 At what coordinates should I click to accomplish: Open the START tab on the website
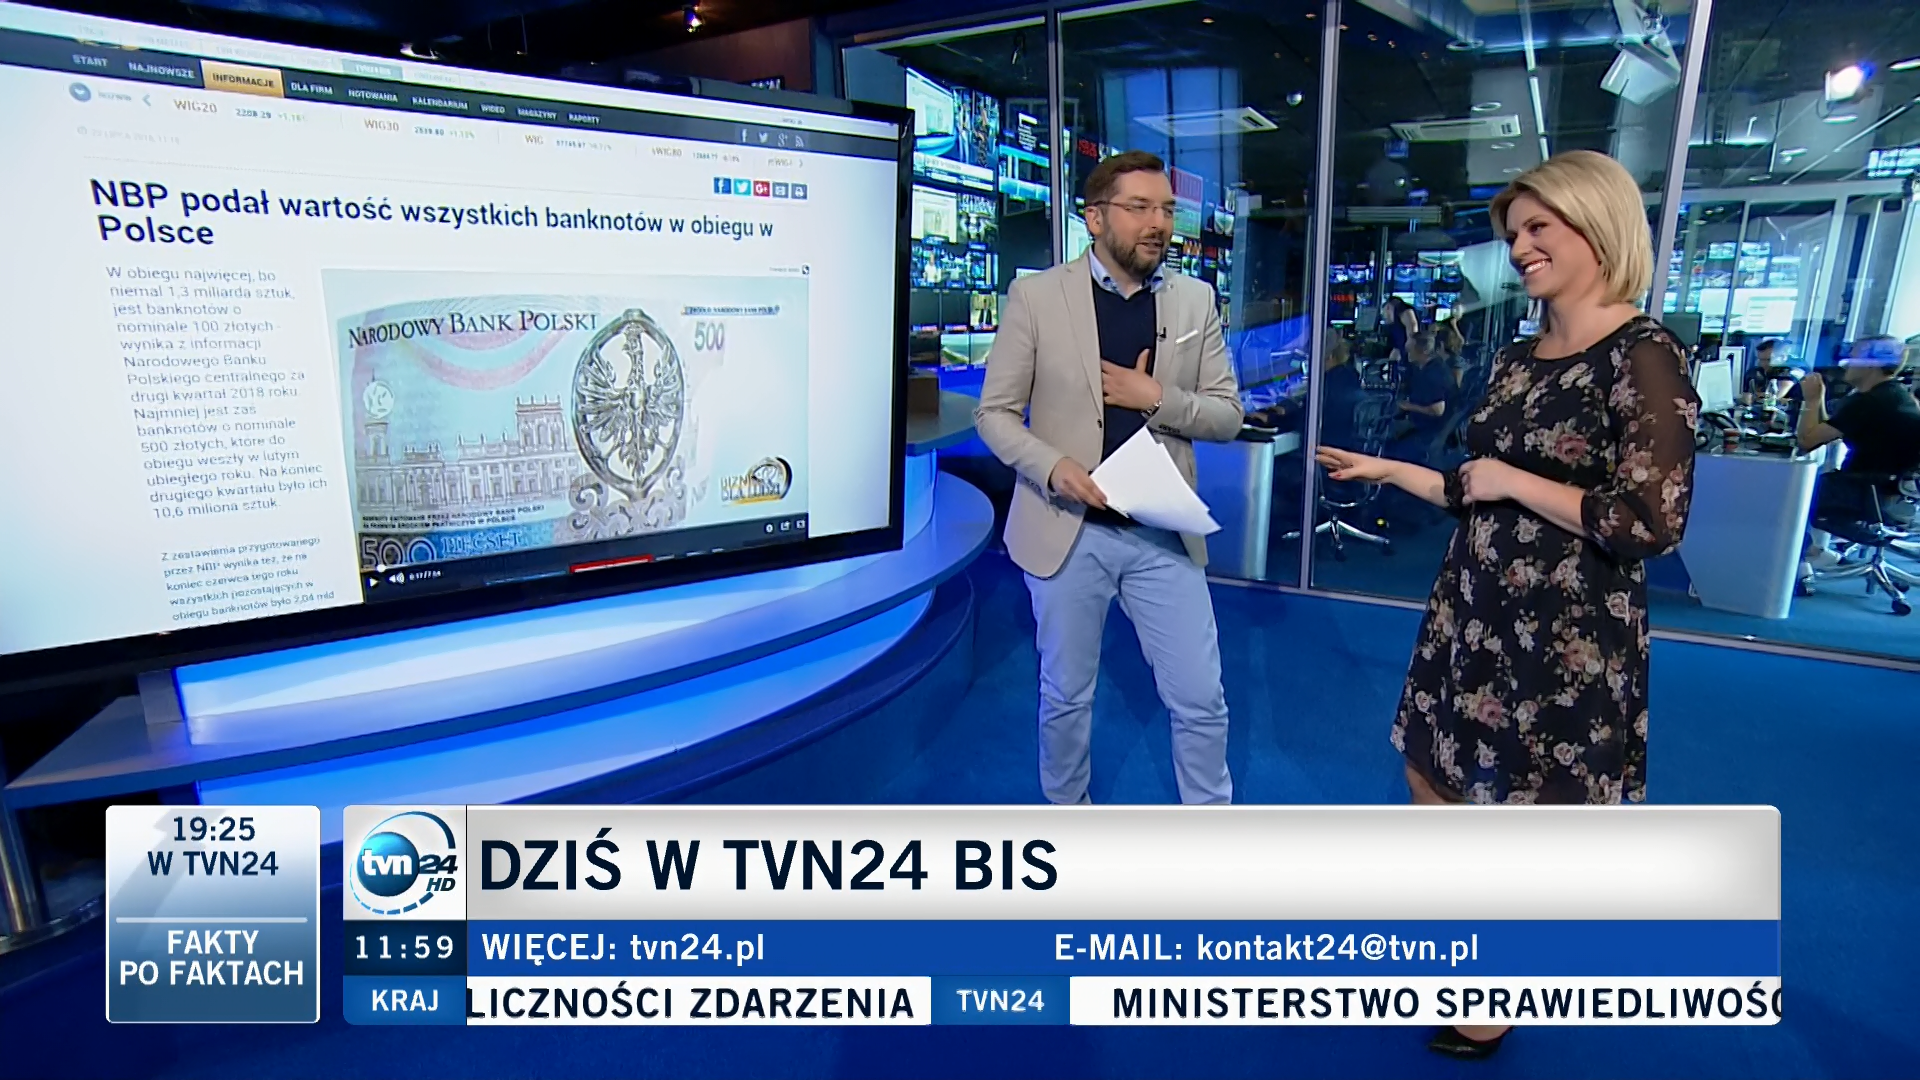point(90,61)
